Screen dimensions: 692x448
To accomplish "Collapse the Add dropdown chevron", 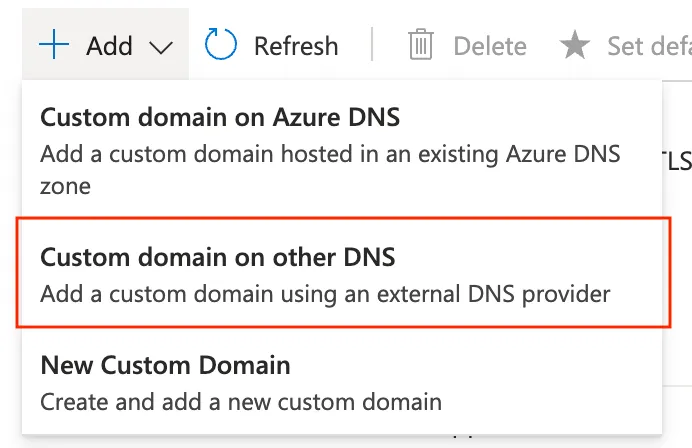I will click(161, 47).
